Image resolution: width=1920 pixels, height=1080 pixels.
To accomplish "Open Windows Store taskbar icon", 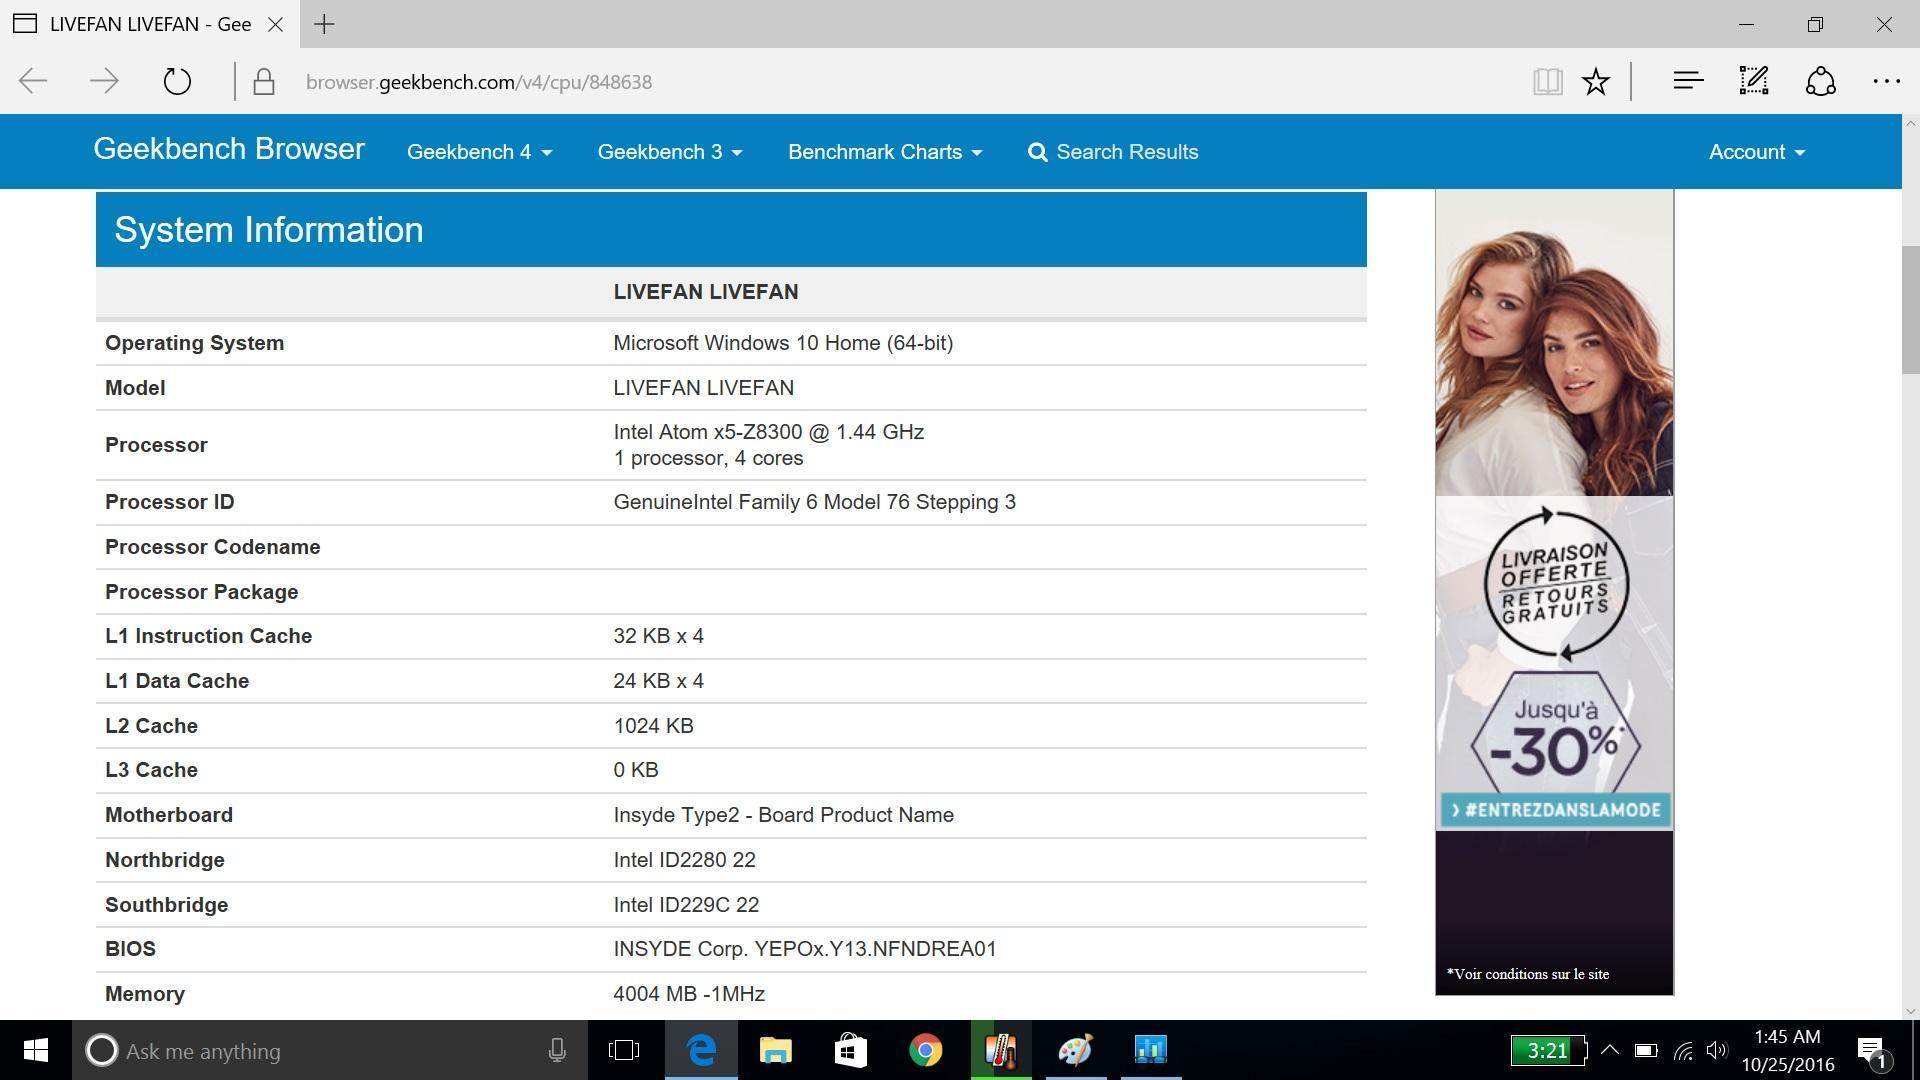I will (850, 1051).
